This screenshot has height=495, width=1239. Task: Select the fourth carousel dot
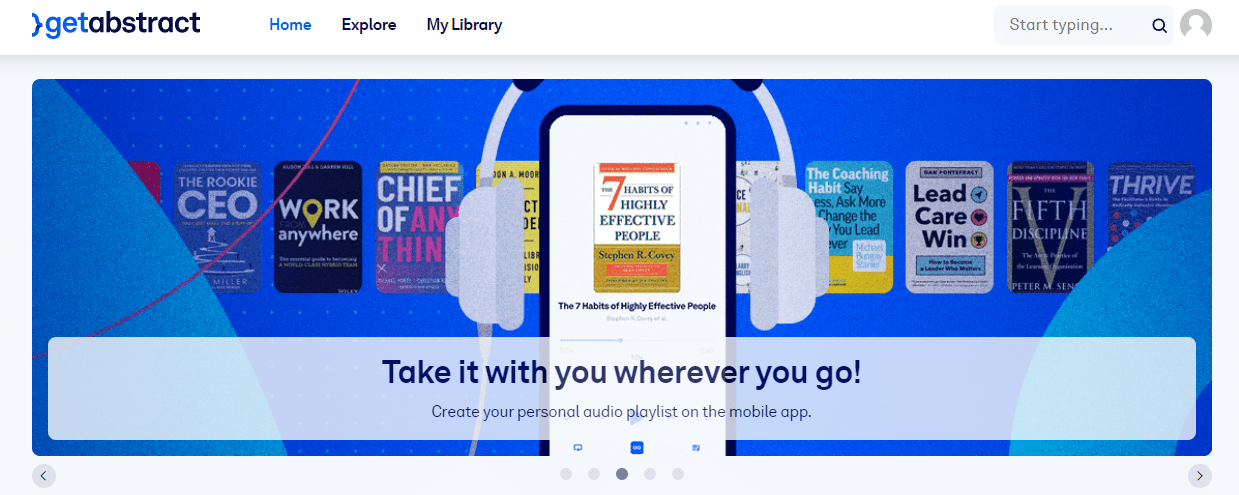tap(650, 474)
